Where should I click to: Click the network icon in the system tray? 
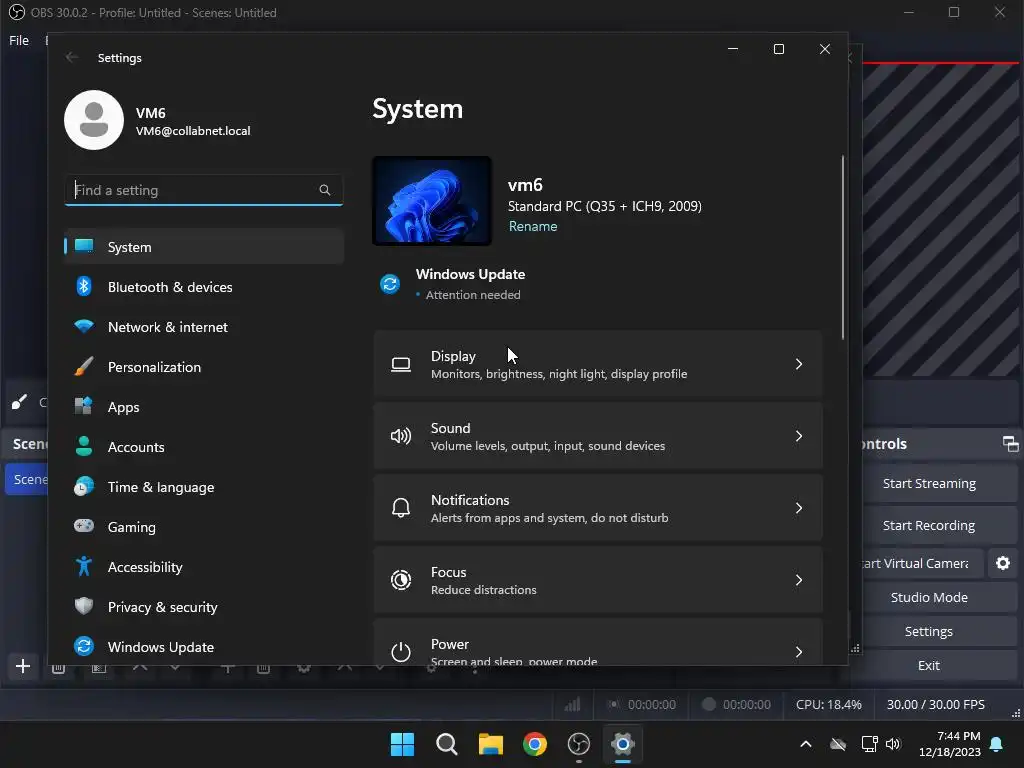869,744
